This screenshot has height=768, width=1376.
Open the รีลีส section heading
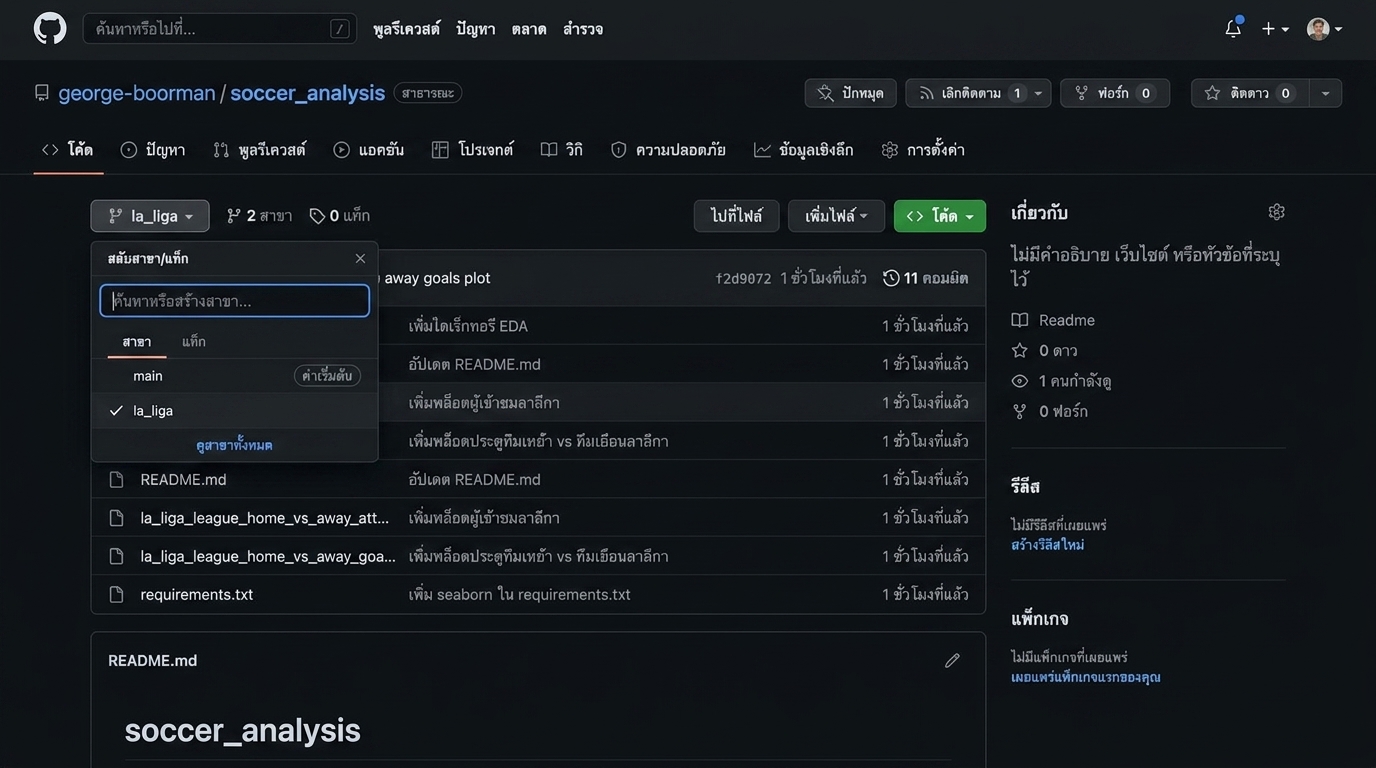click(x=1026, y=487)
